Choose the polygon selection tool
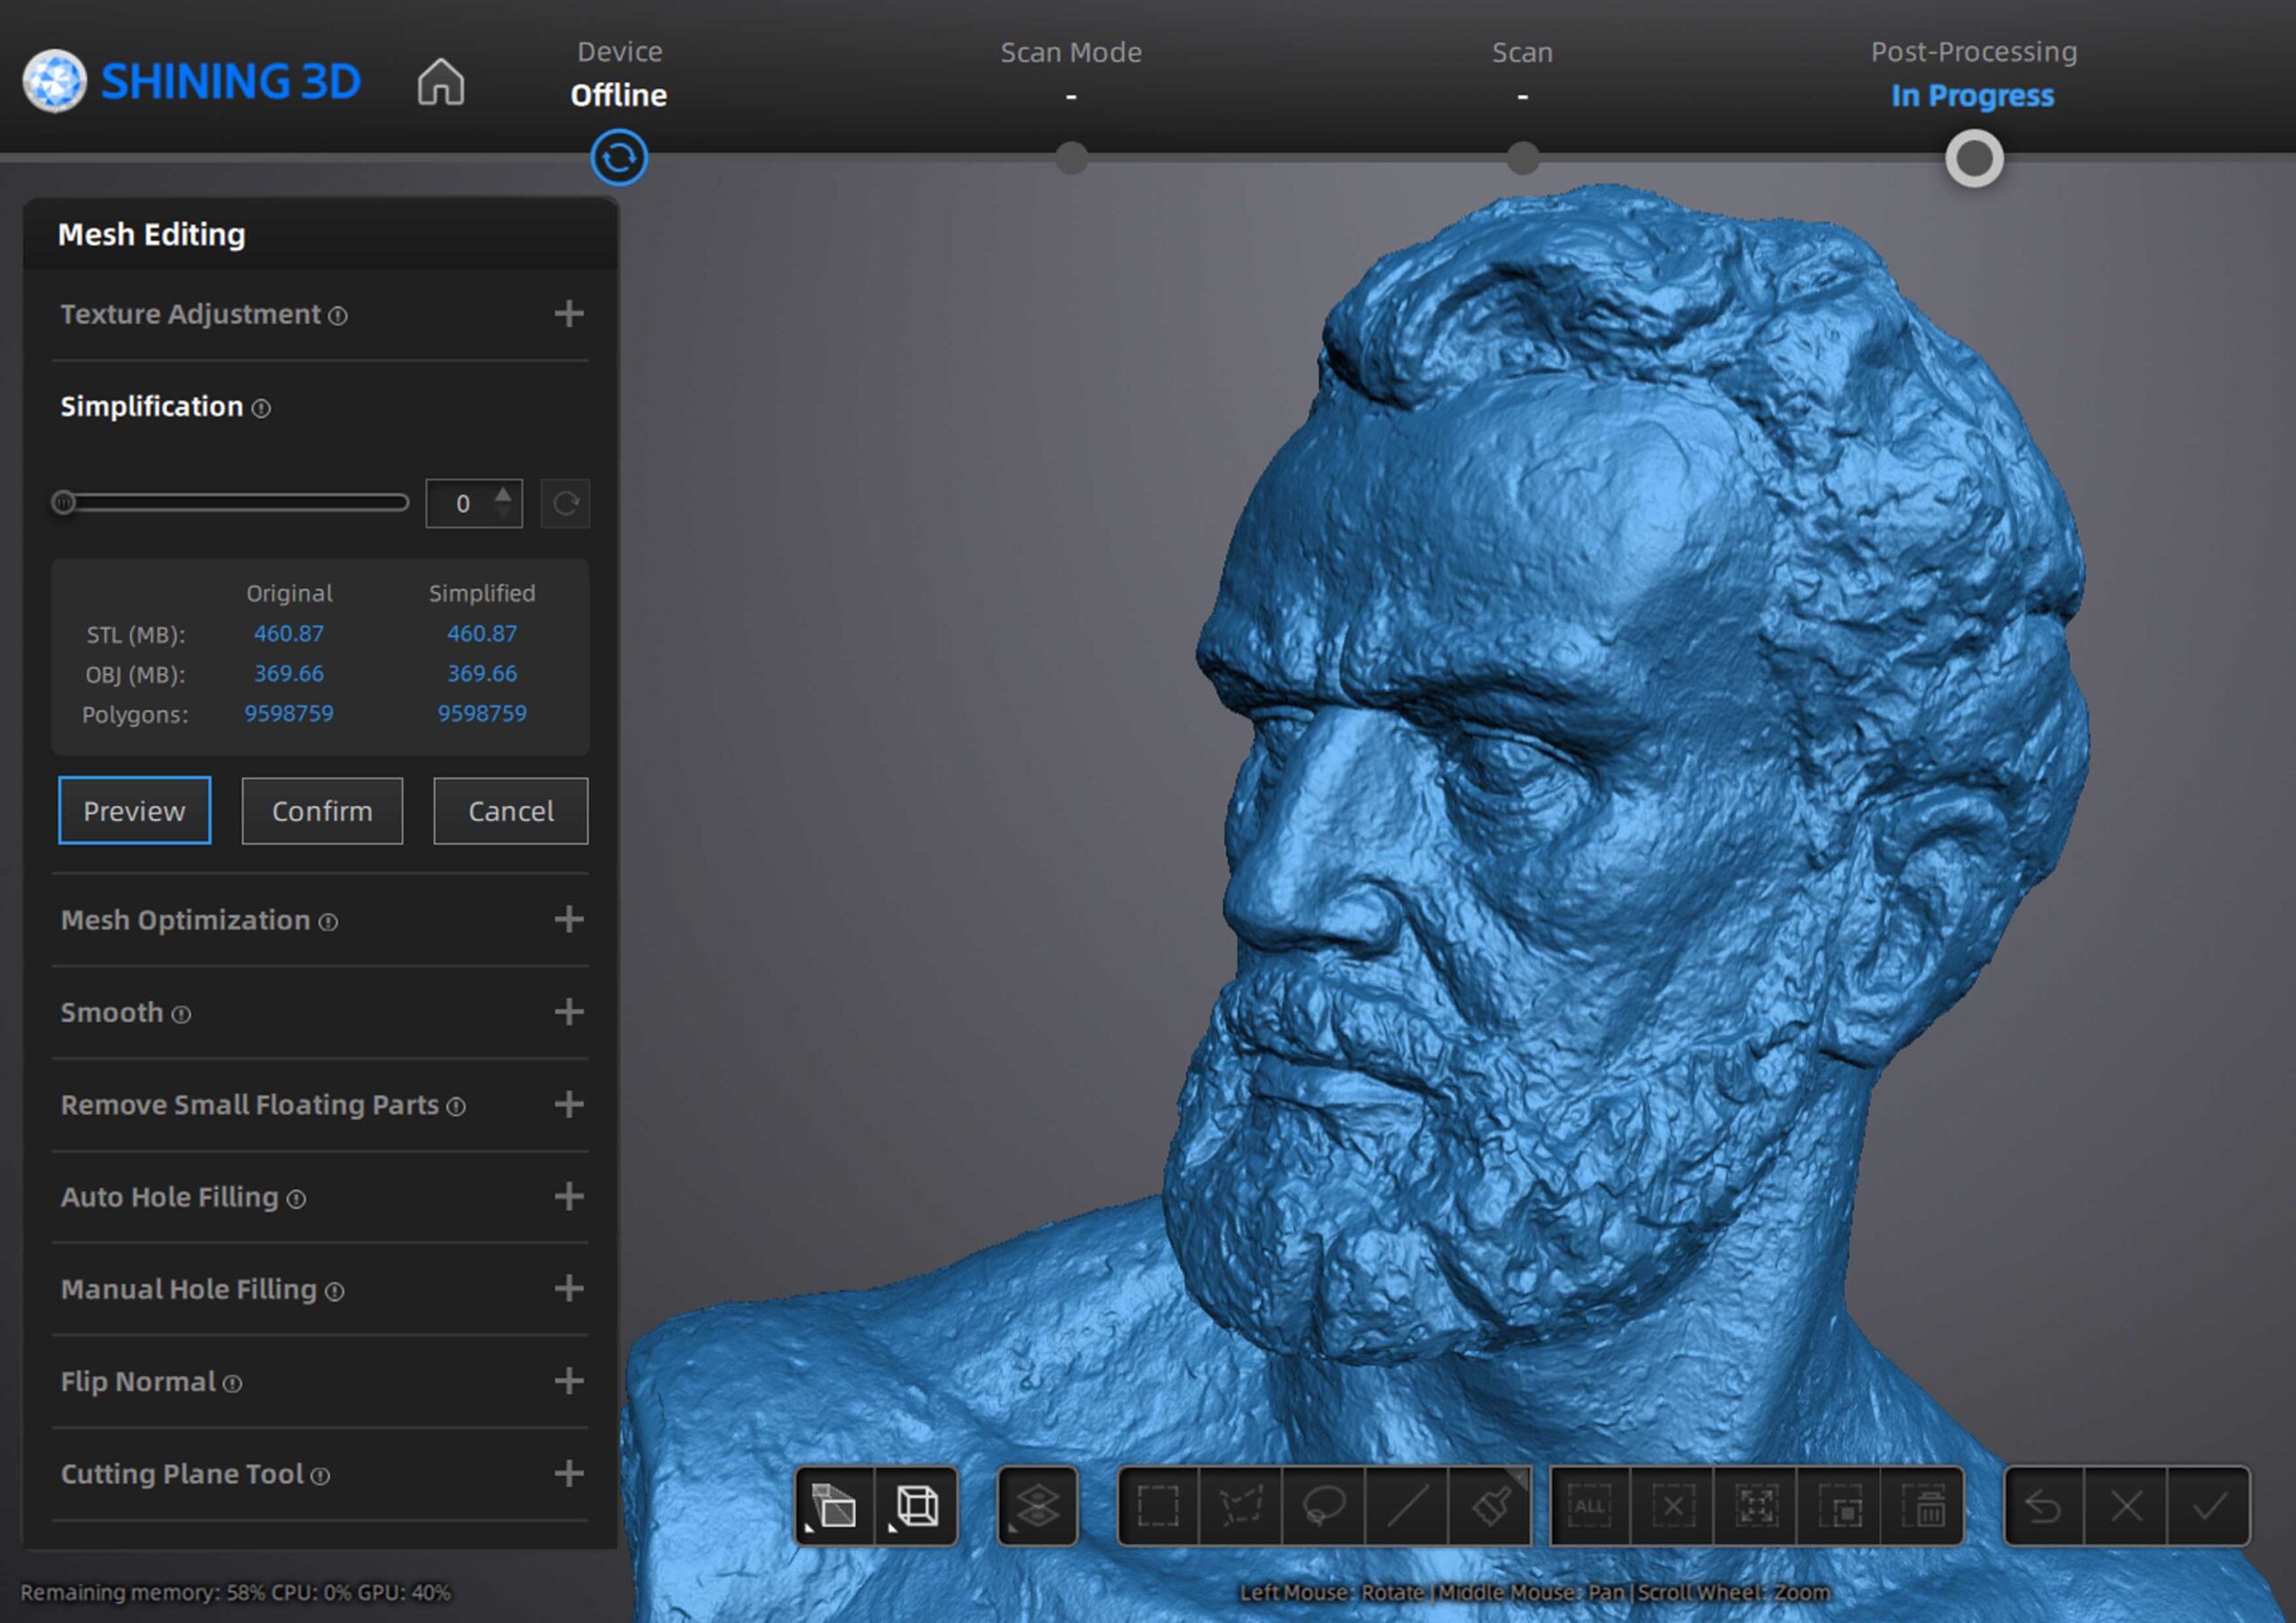This screenshot has height=1623, width=2296. [1241, 1505]
